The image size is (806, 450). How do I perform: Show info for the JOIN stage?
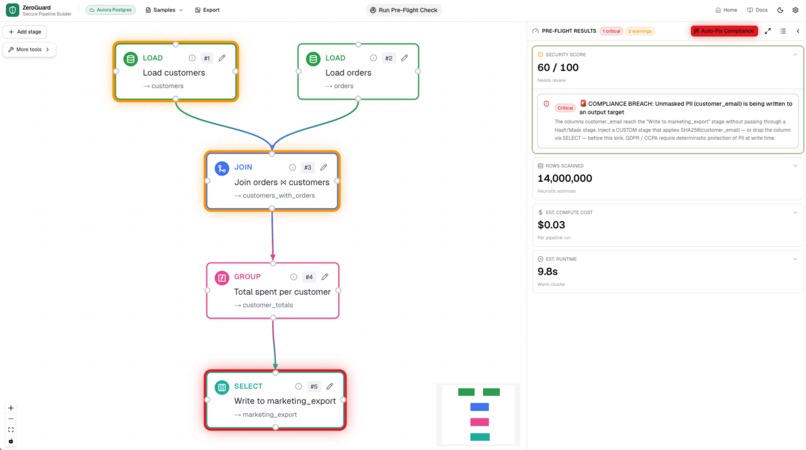pos(292,167)
